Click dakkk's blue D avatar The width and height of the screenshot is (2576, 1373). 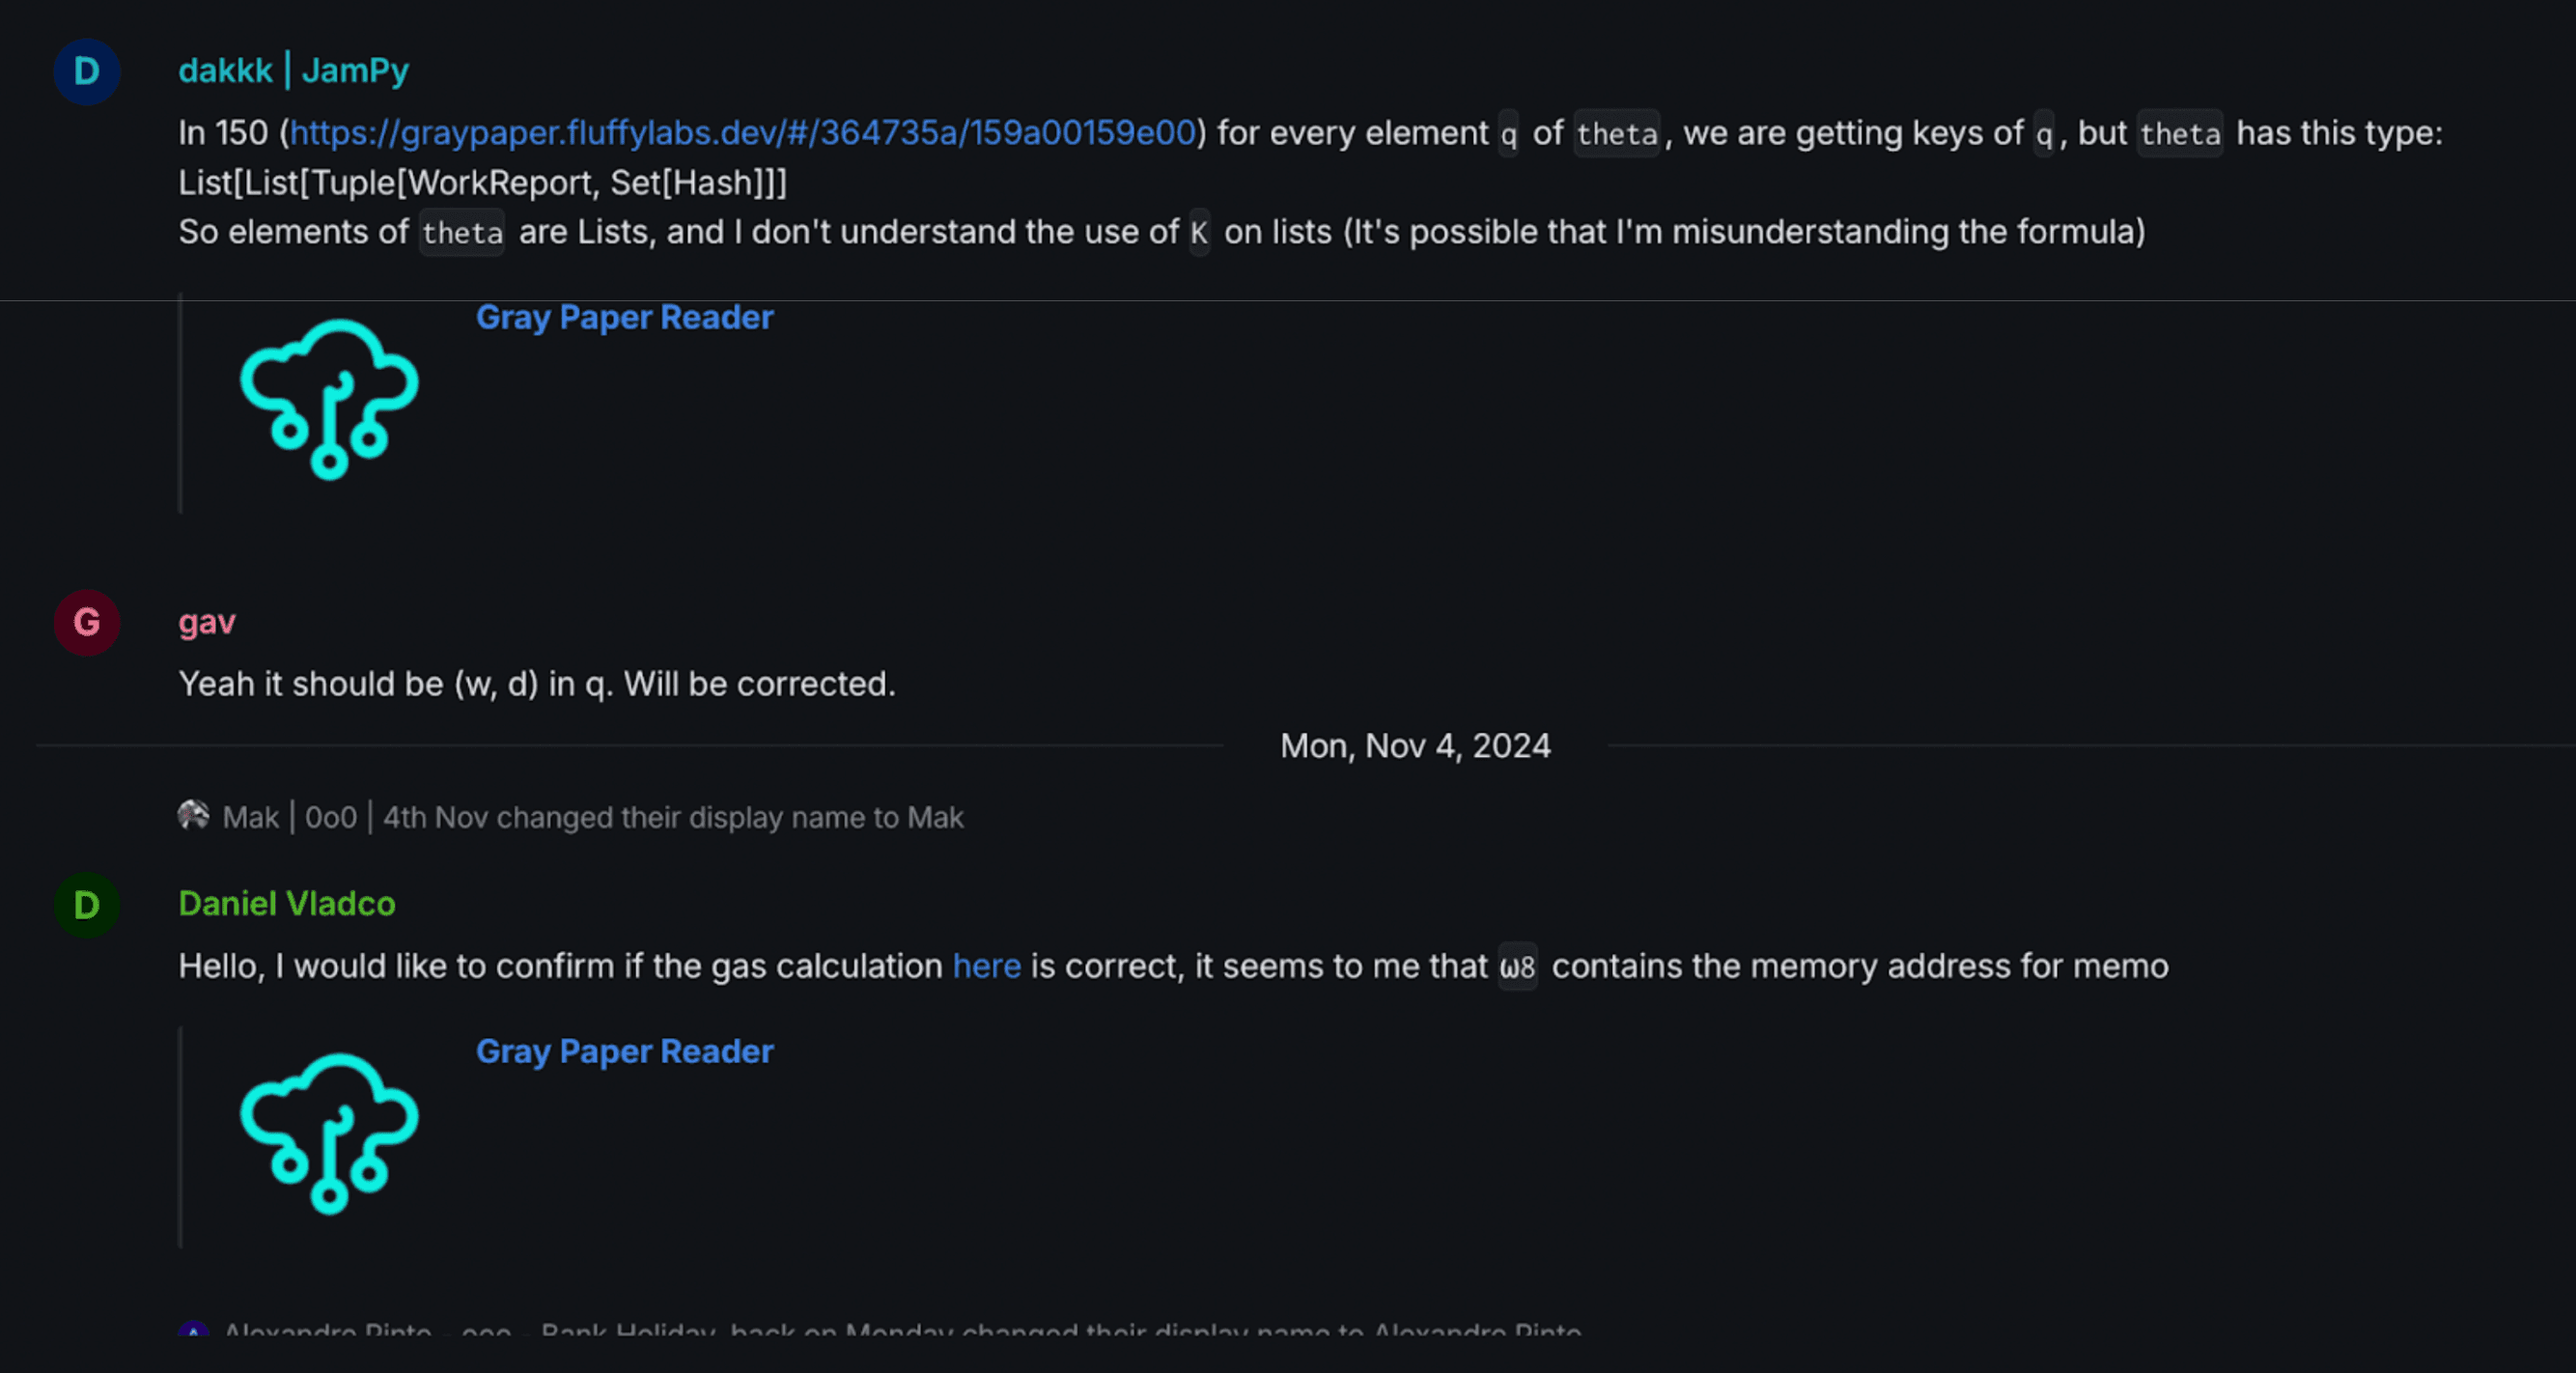[x=87, y=72]
